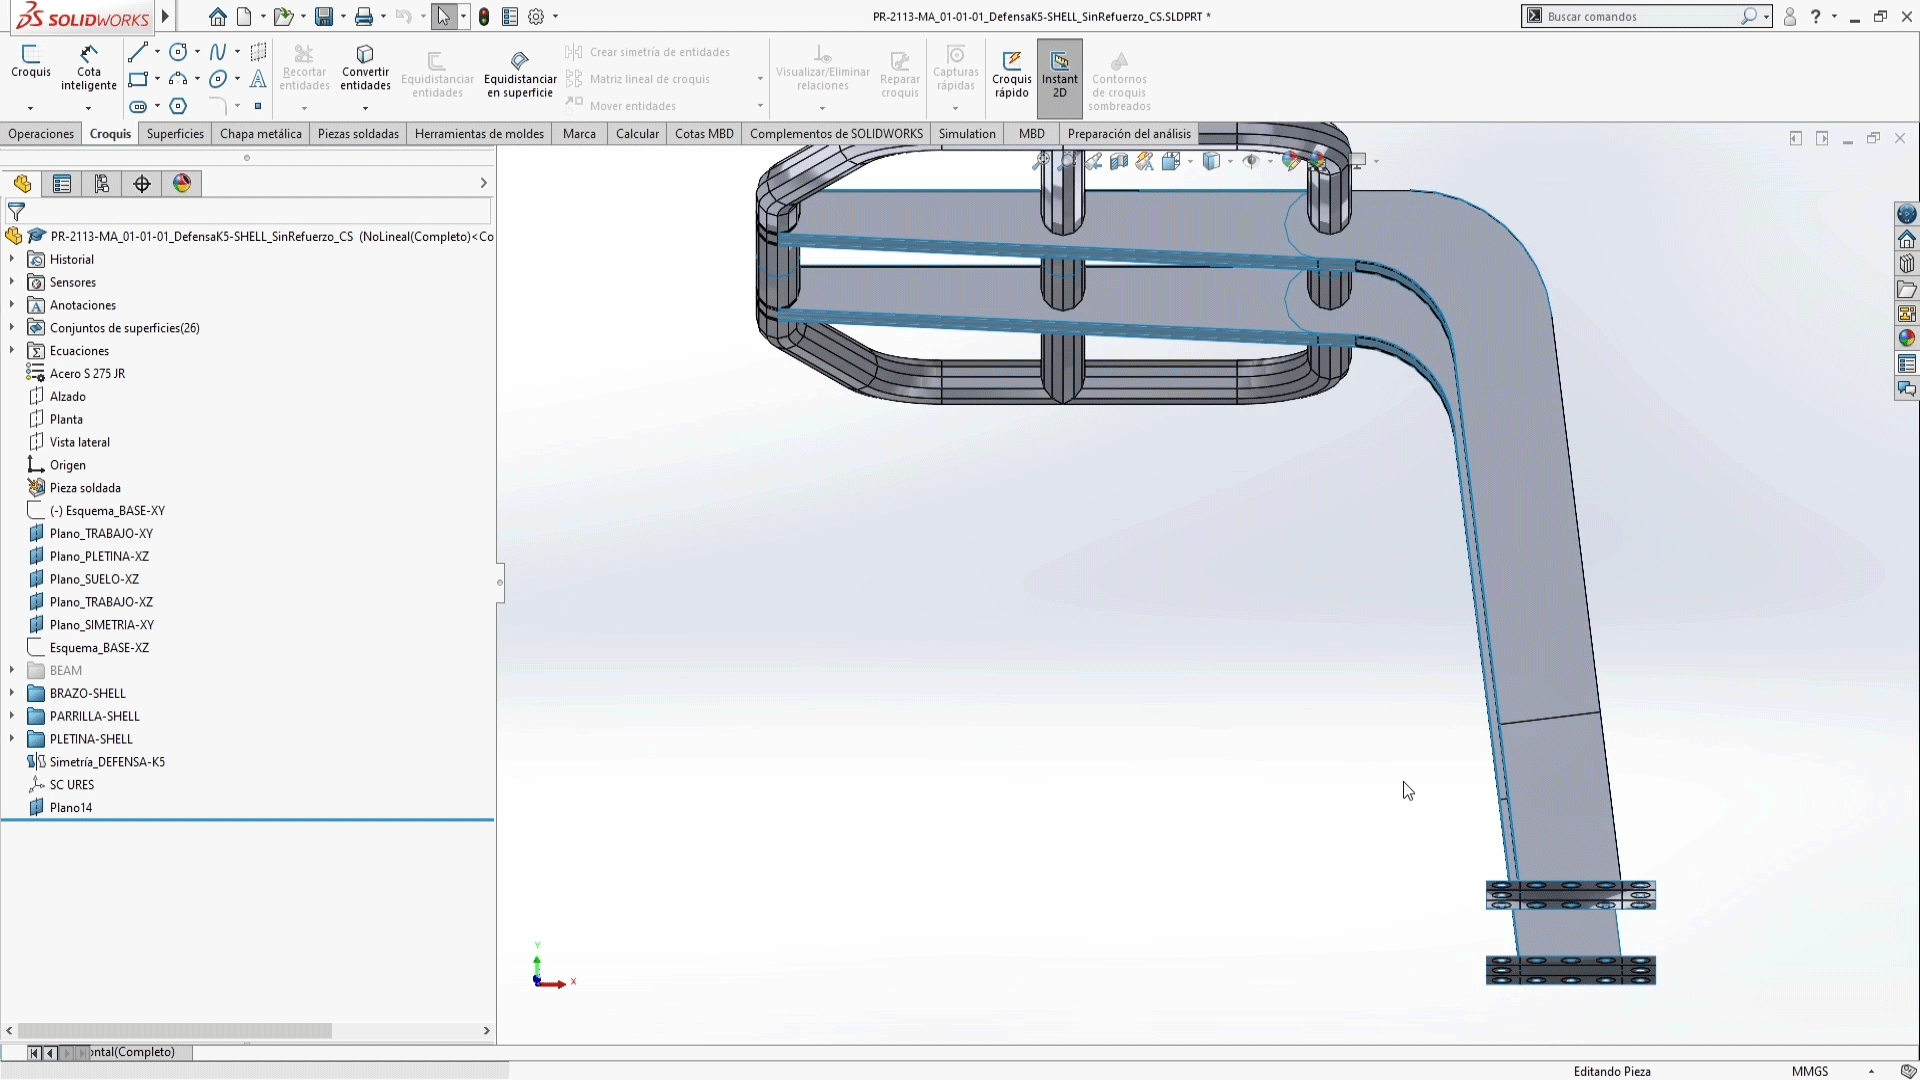Image resolution: width=1920 pixels, height=1080 pixels.
Task: Click Previous View in heads-up toolbar
Action: 1093,161
